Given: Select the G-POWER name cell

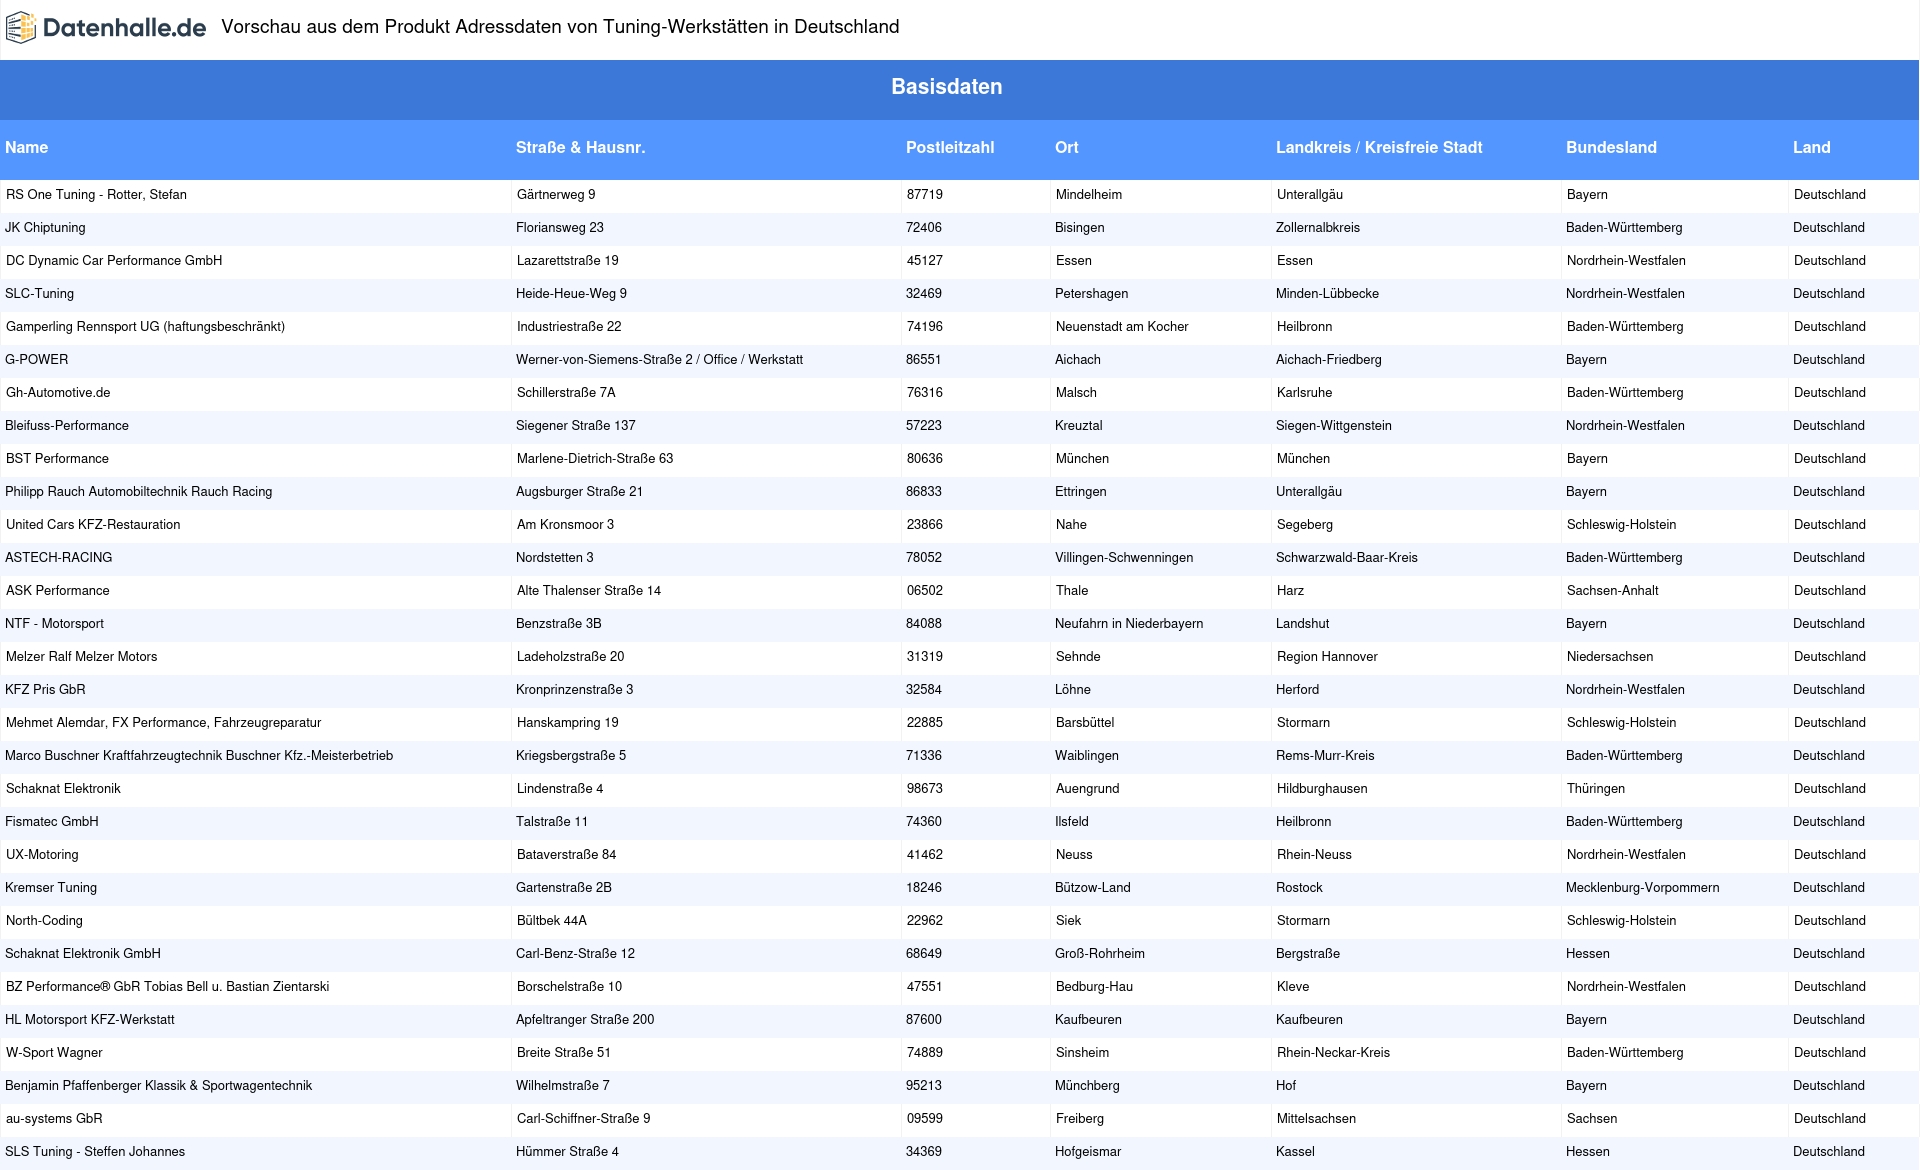Looking at the screenshot, I should pos(37,360).
